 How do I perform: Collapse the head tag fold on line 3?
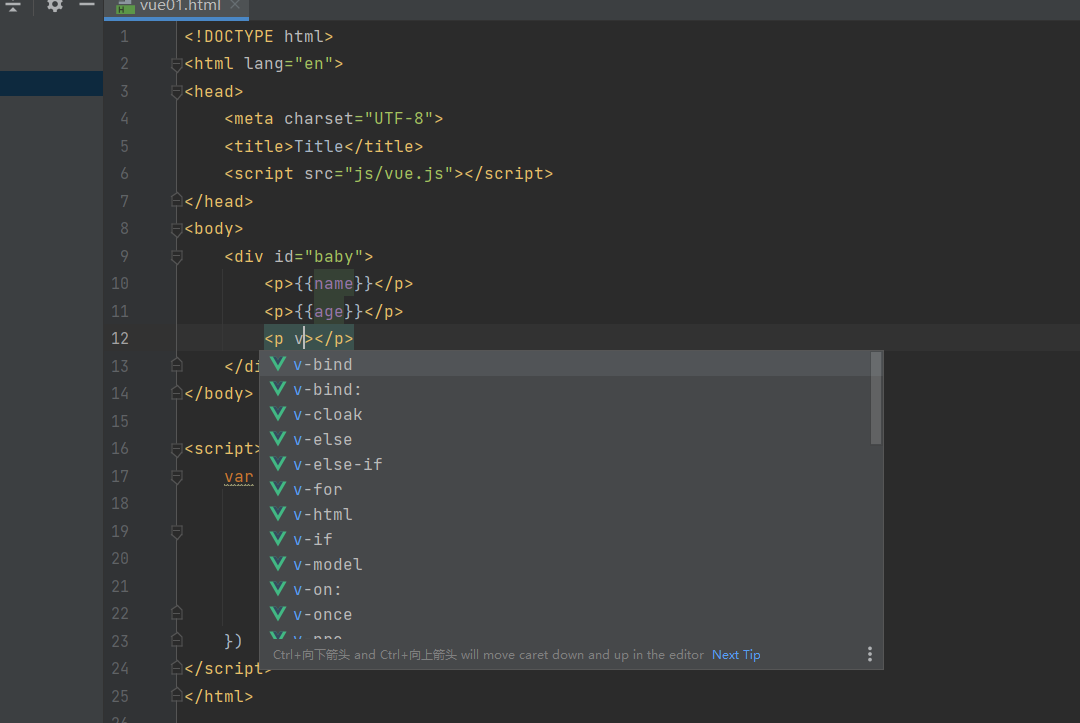pos(176,92)
